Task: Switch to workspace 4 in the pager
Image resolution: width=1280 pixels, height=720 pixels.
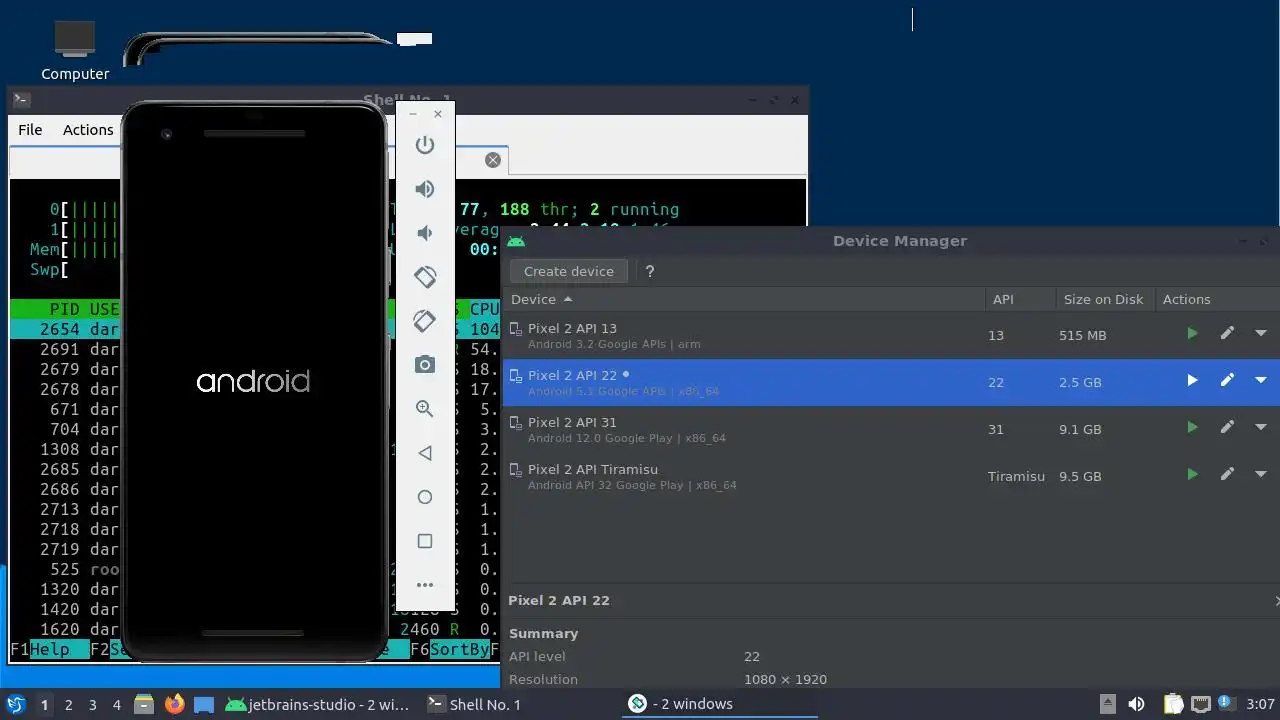Action: coord(116,704)
